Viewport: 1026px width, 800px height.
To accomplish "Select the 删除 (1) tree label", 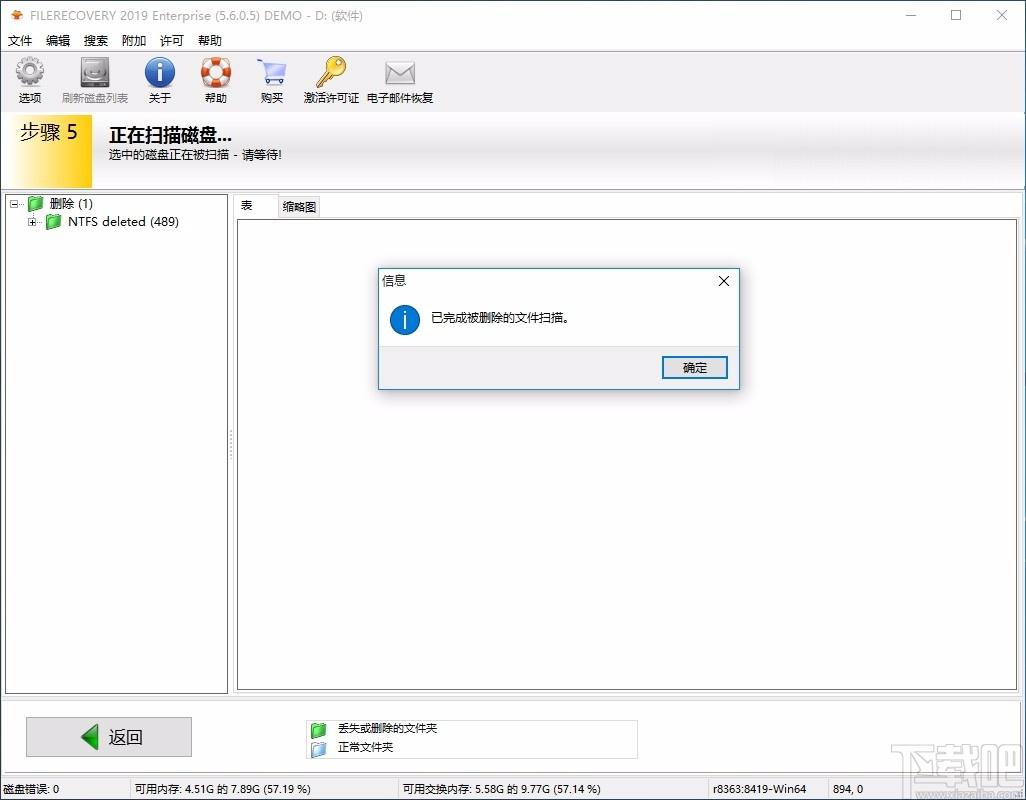I will 71,204.
